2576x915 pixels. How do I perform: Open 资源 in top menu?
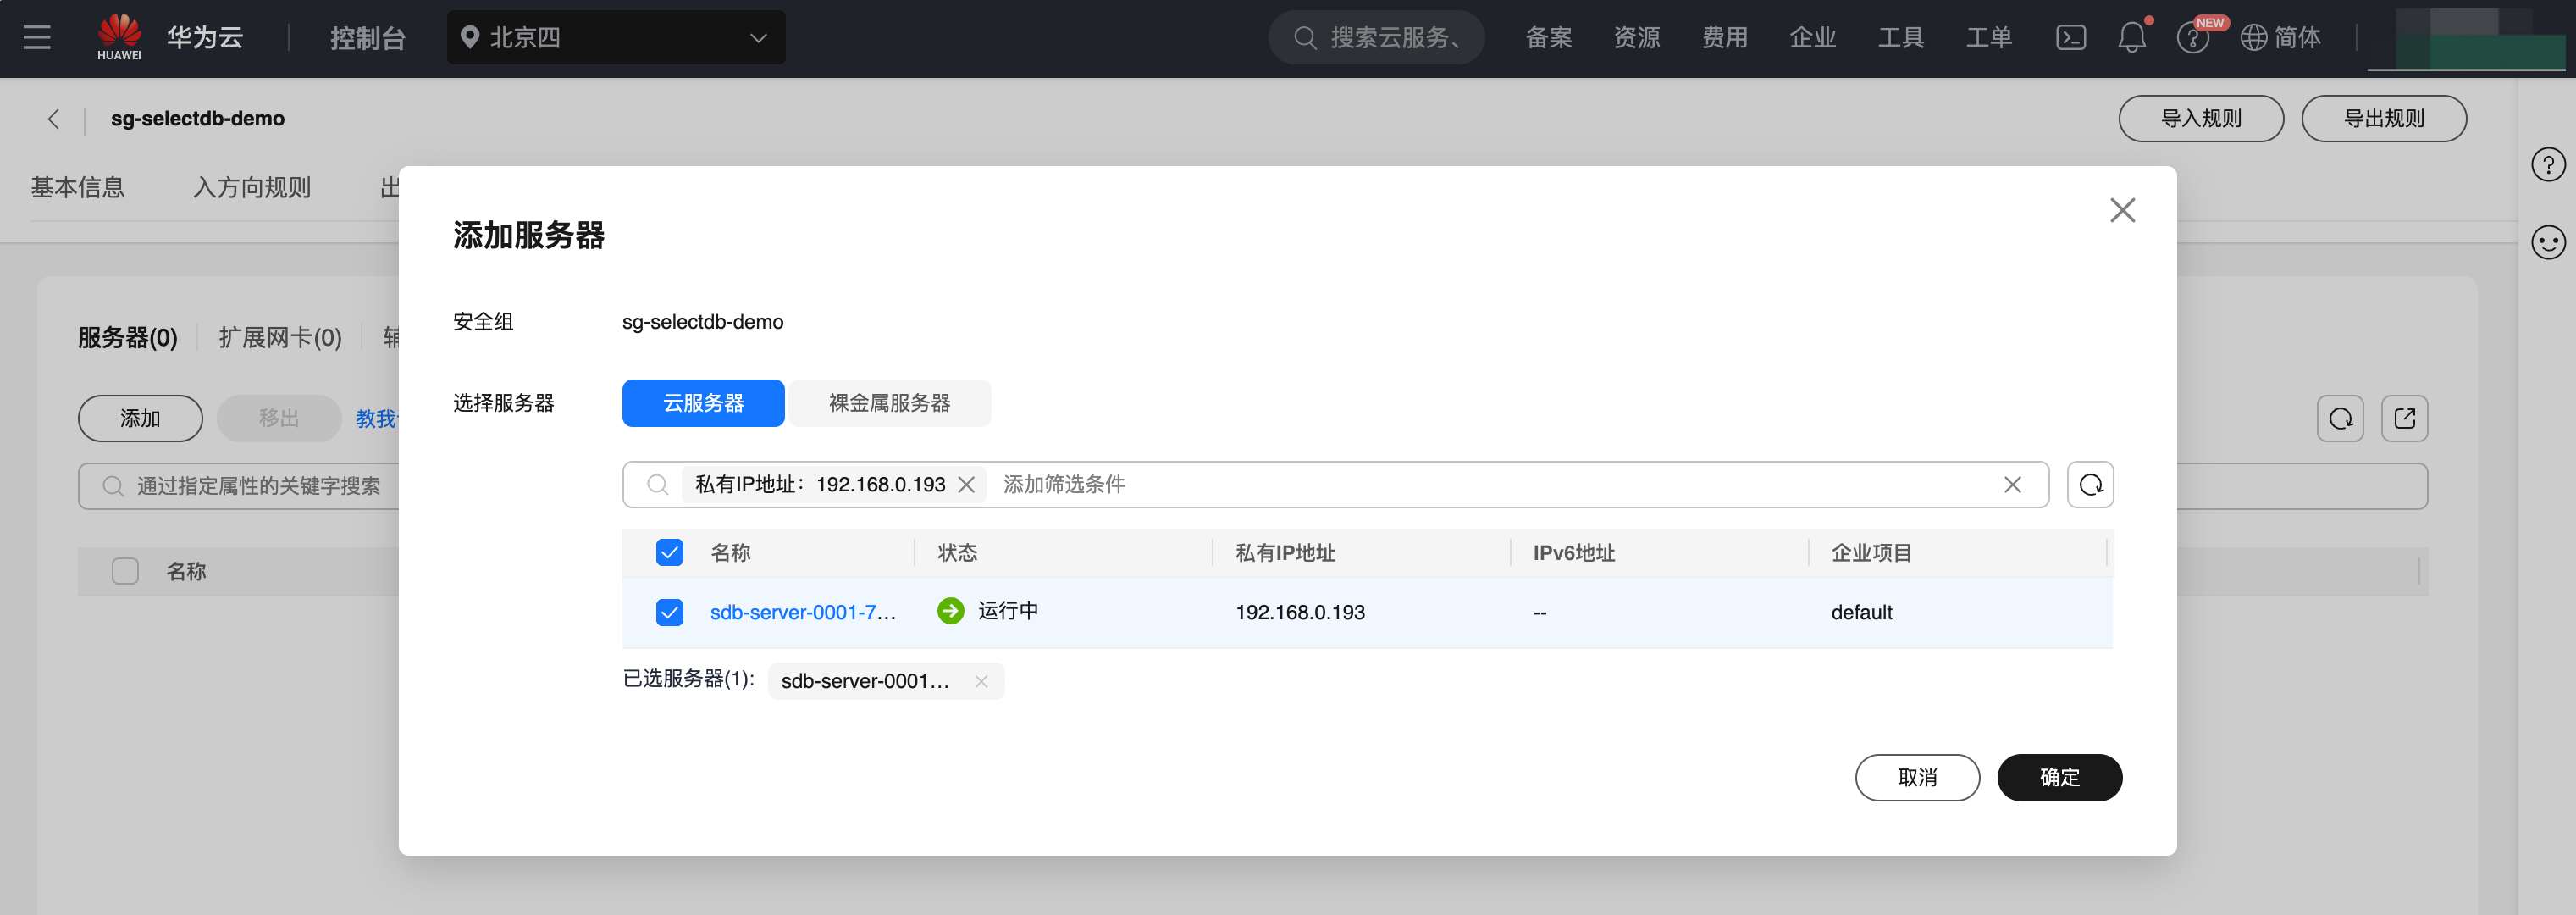(1637, 38)
